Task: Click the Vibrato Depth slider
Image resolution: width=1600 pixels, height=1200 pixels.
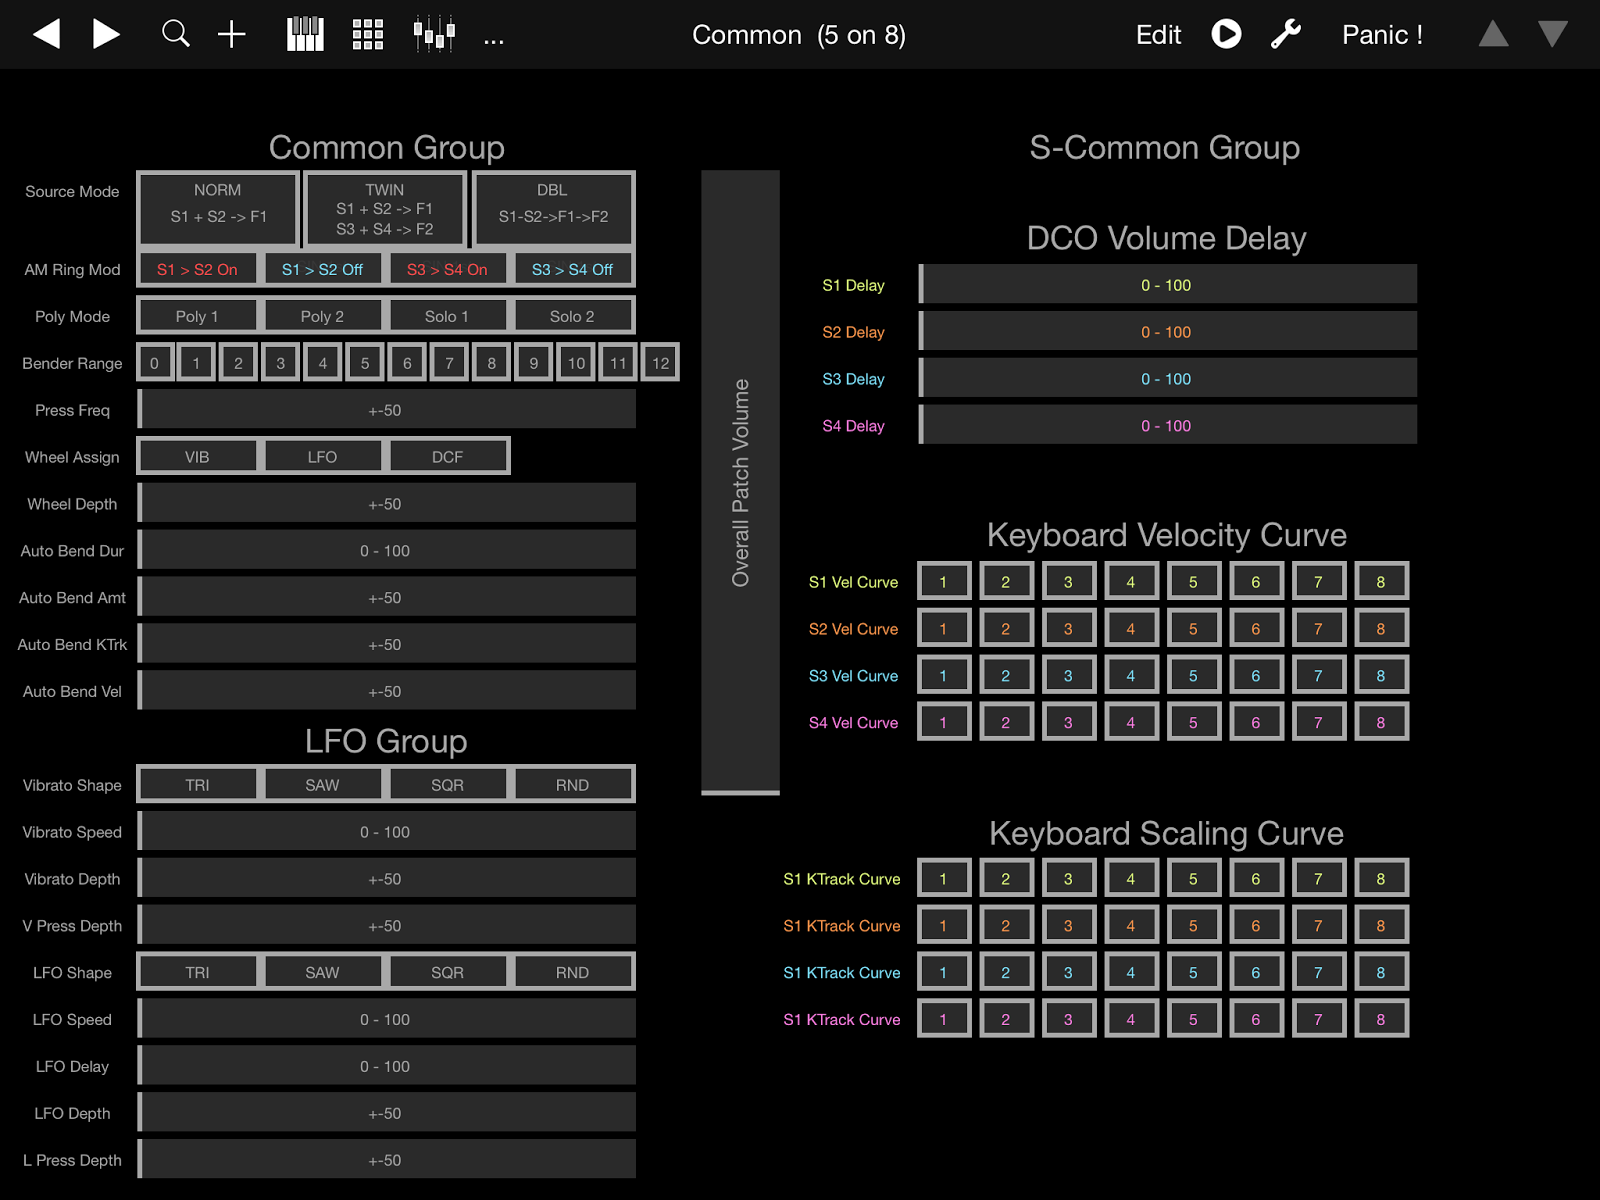Action: 386,879
